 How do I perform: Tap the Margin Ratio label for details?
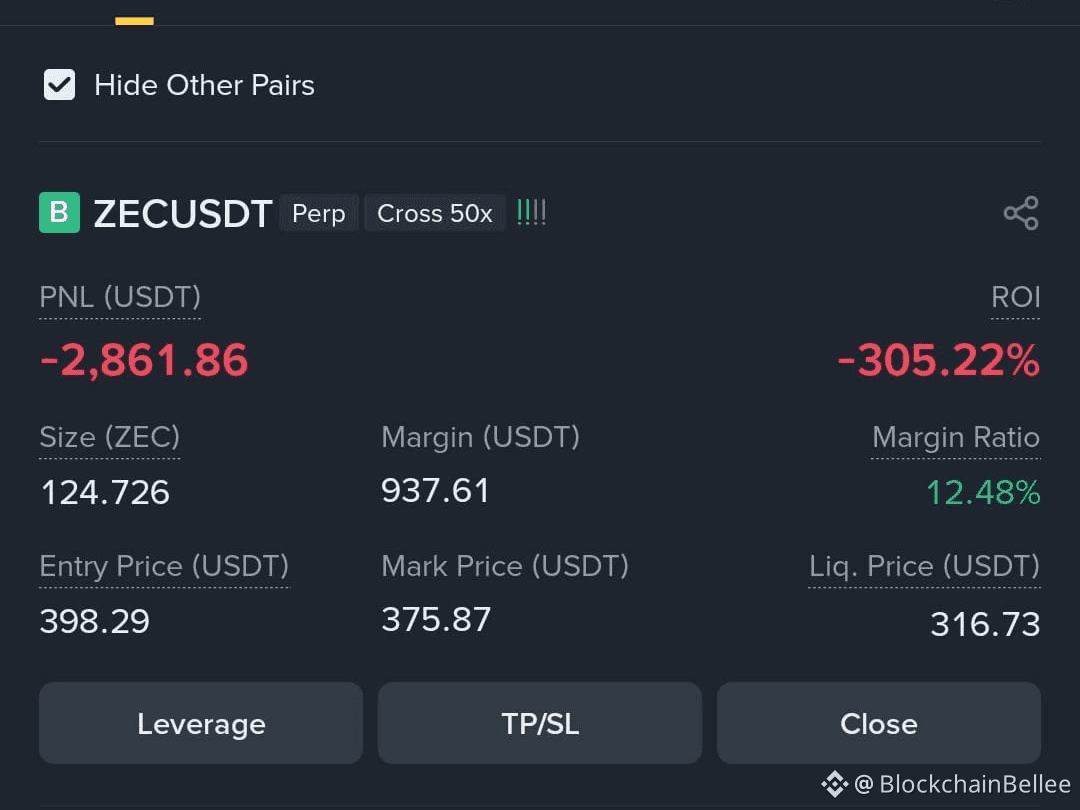[956, 437]
